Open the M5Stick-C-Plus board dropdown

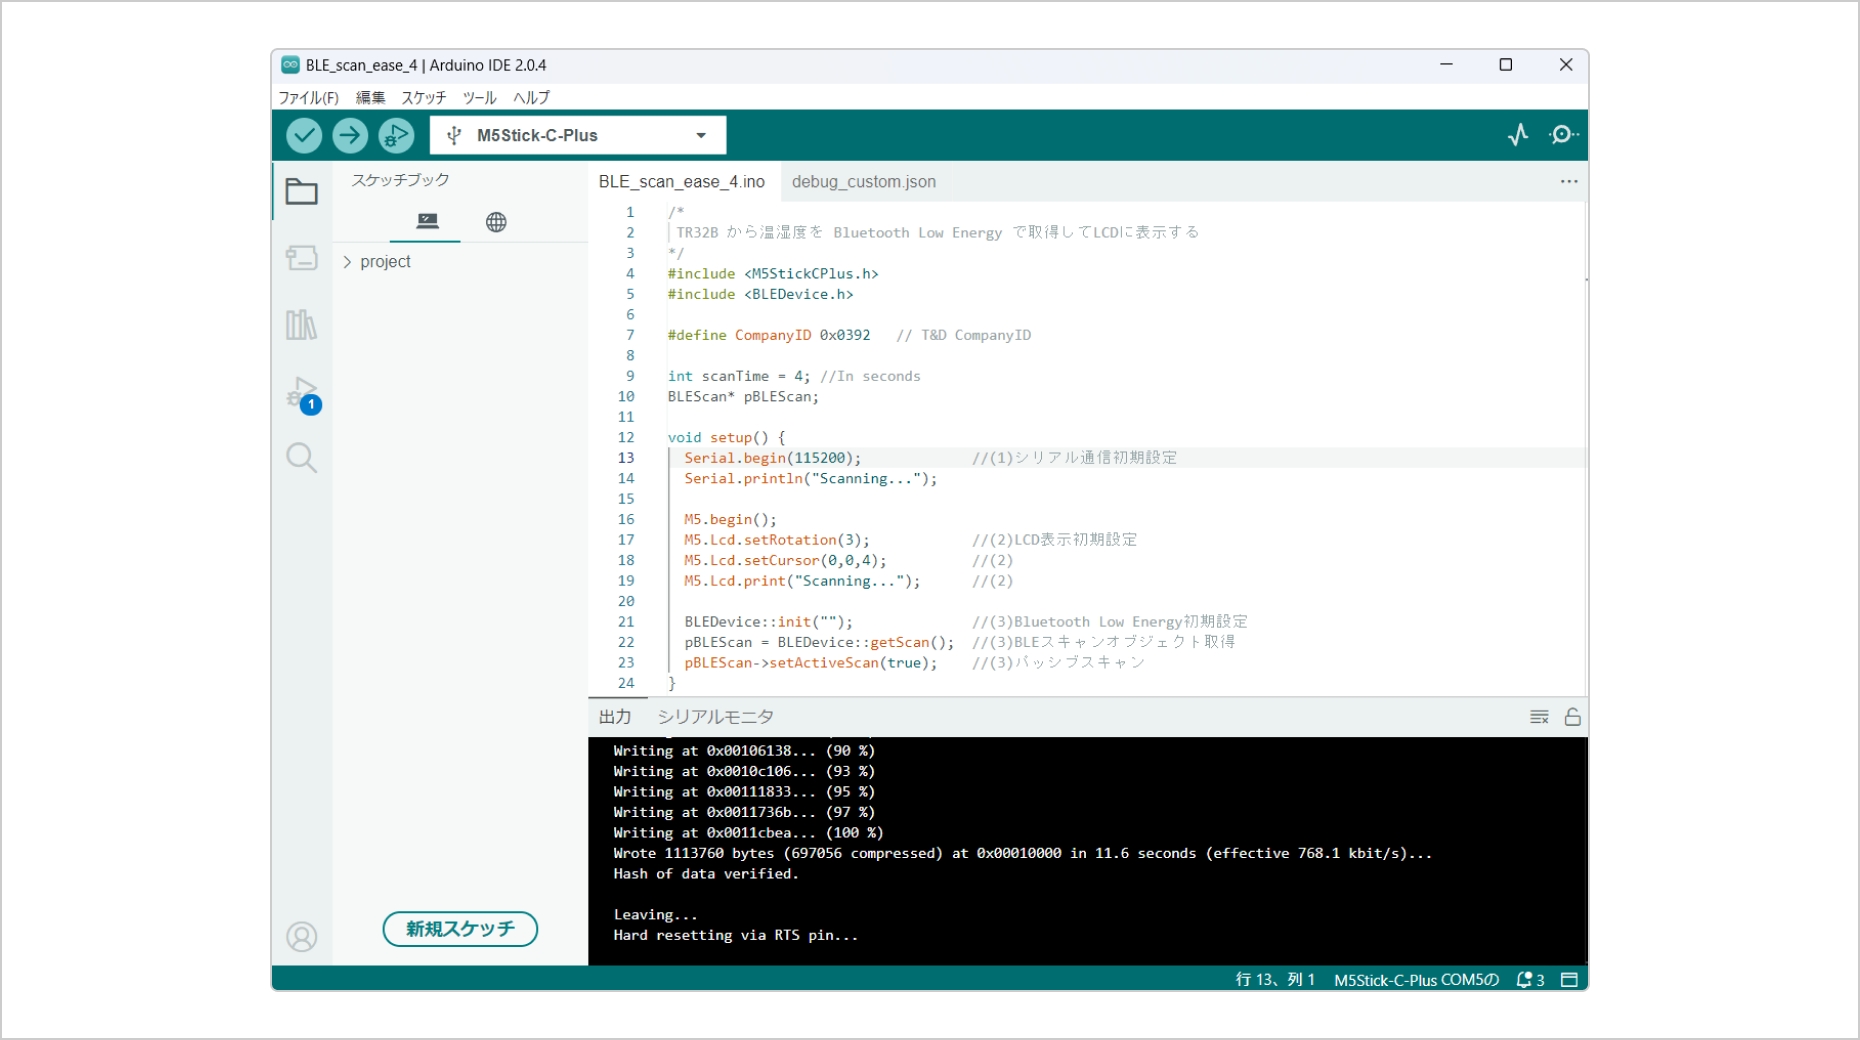tap(578, 135)
